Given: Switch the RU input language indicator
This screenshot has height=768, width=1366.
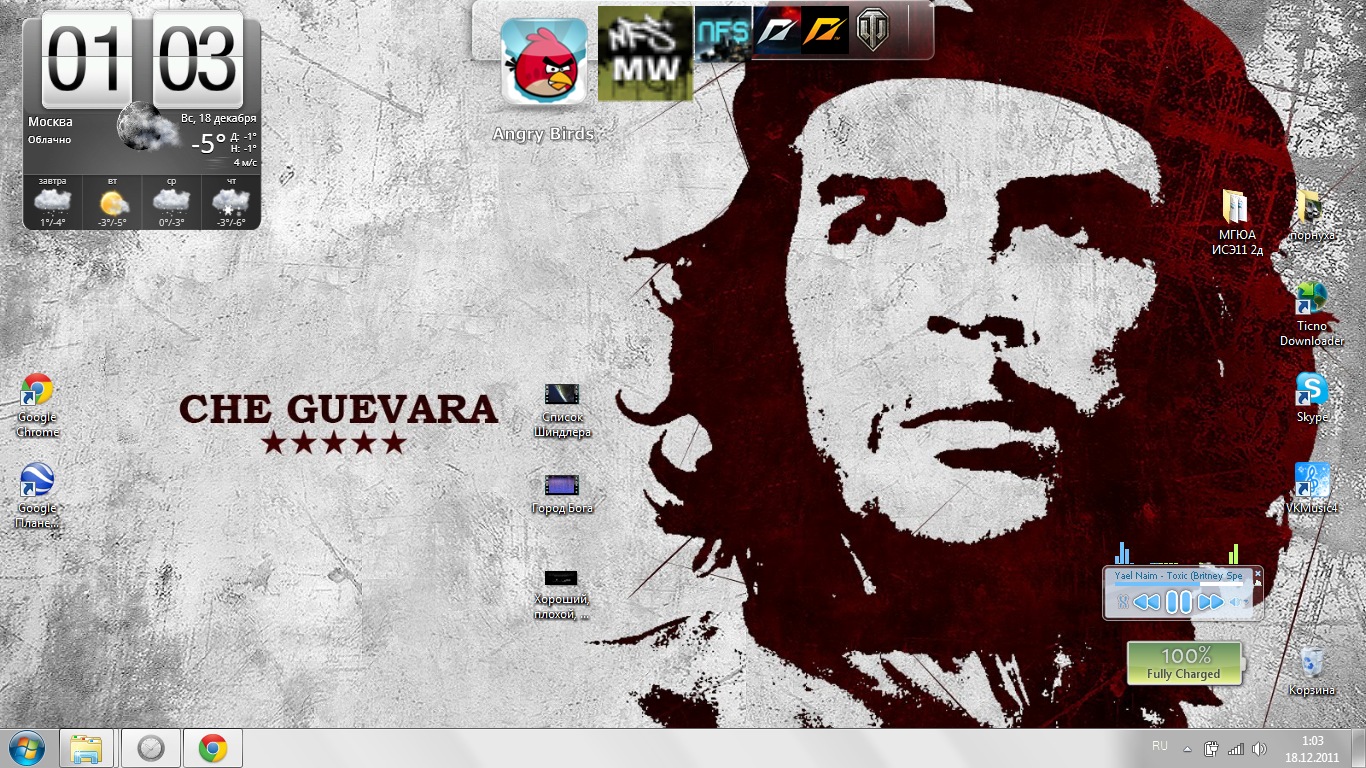Looking at the screenshot, I should [x=1160, y=746].
